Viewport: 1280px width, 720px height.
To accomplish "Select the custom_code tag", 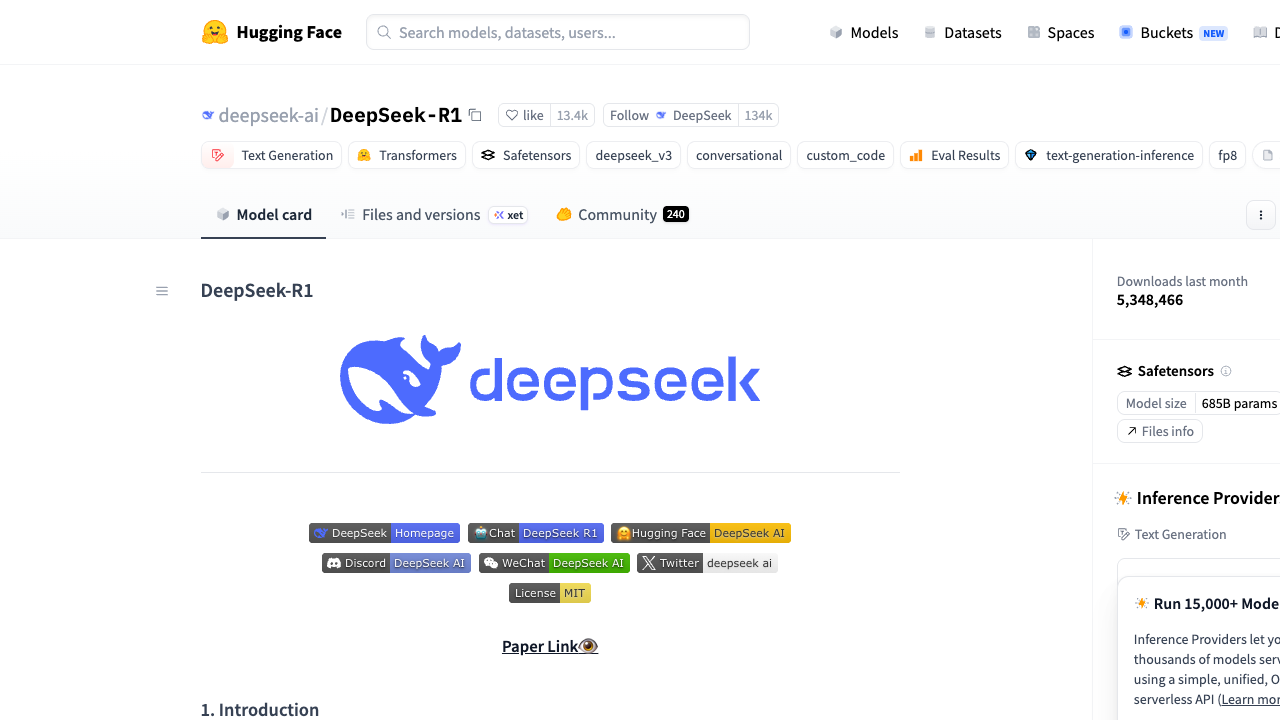I will tap(845, 155).
